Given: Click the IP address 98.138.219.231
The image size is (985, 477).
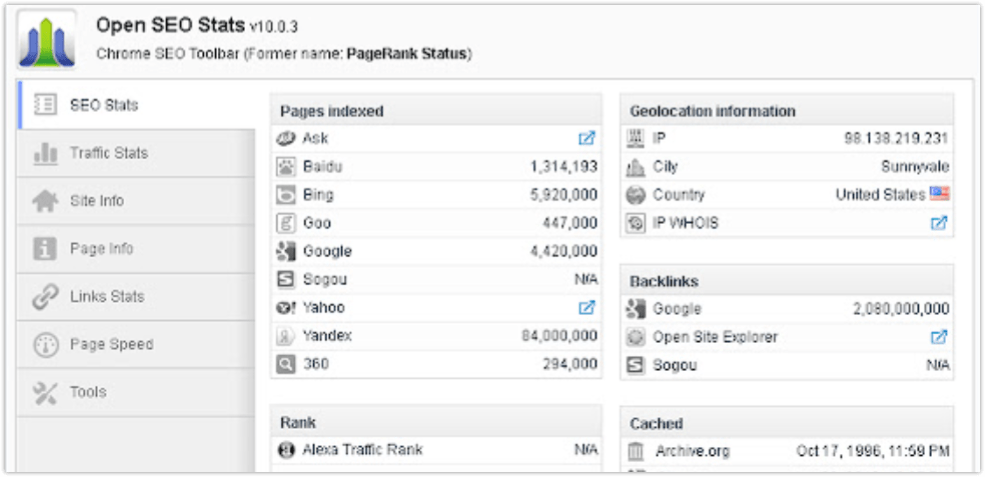Looking at the screenshot, I should (896, 138).
